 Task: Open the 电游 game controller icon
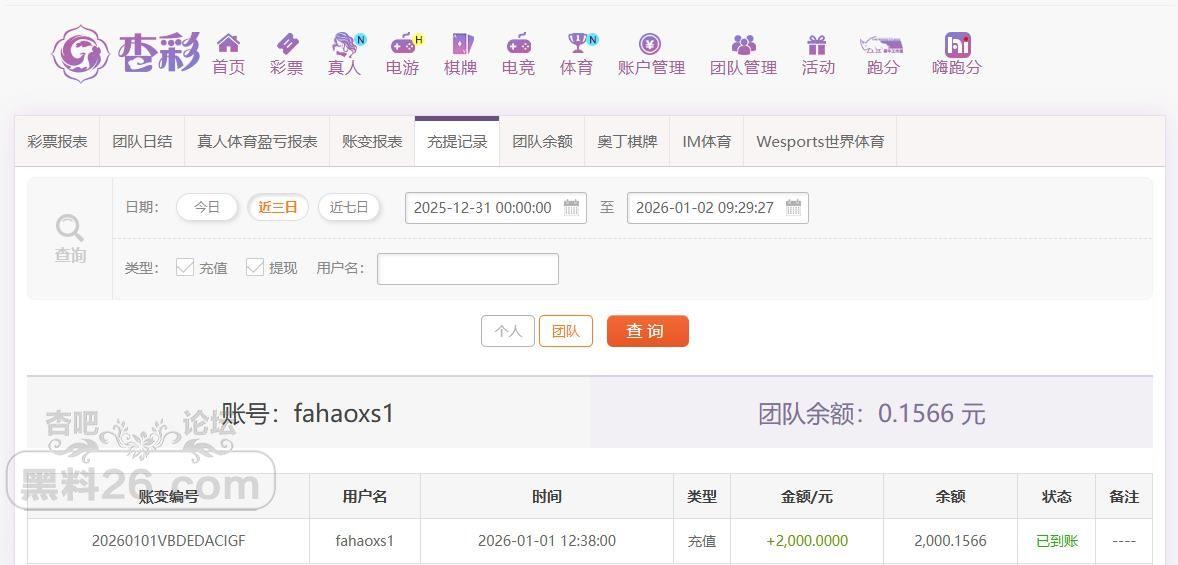click(x=402, y=44)
